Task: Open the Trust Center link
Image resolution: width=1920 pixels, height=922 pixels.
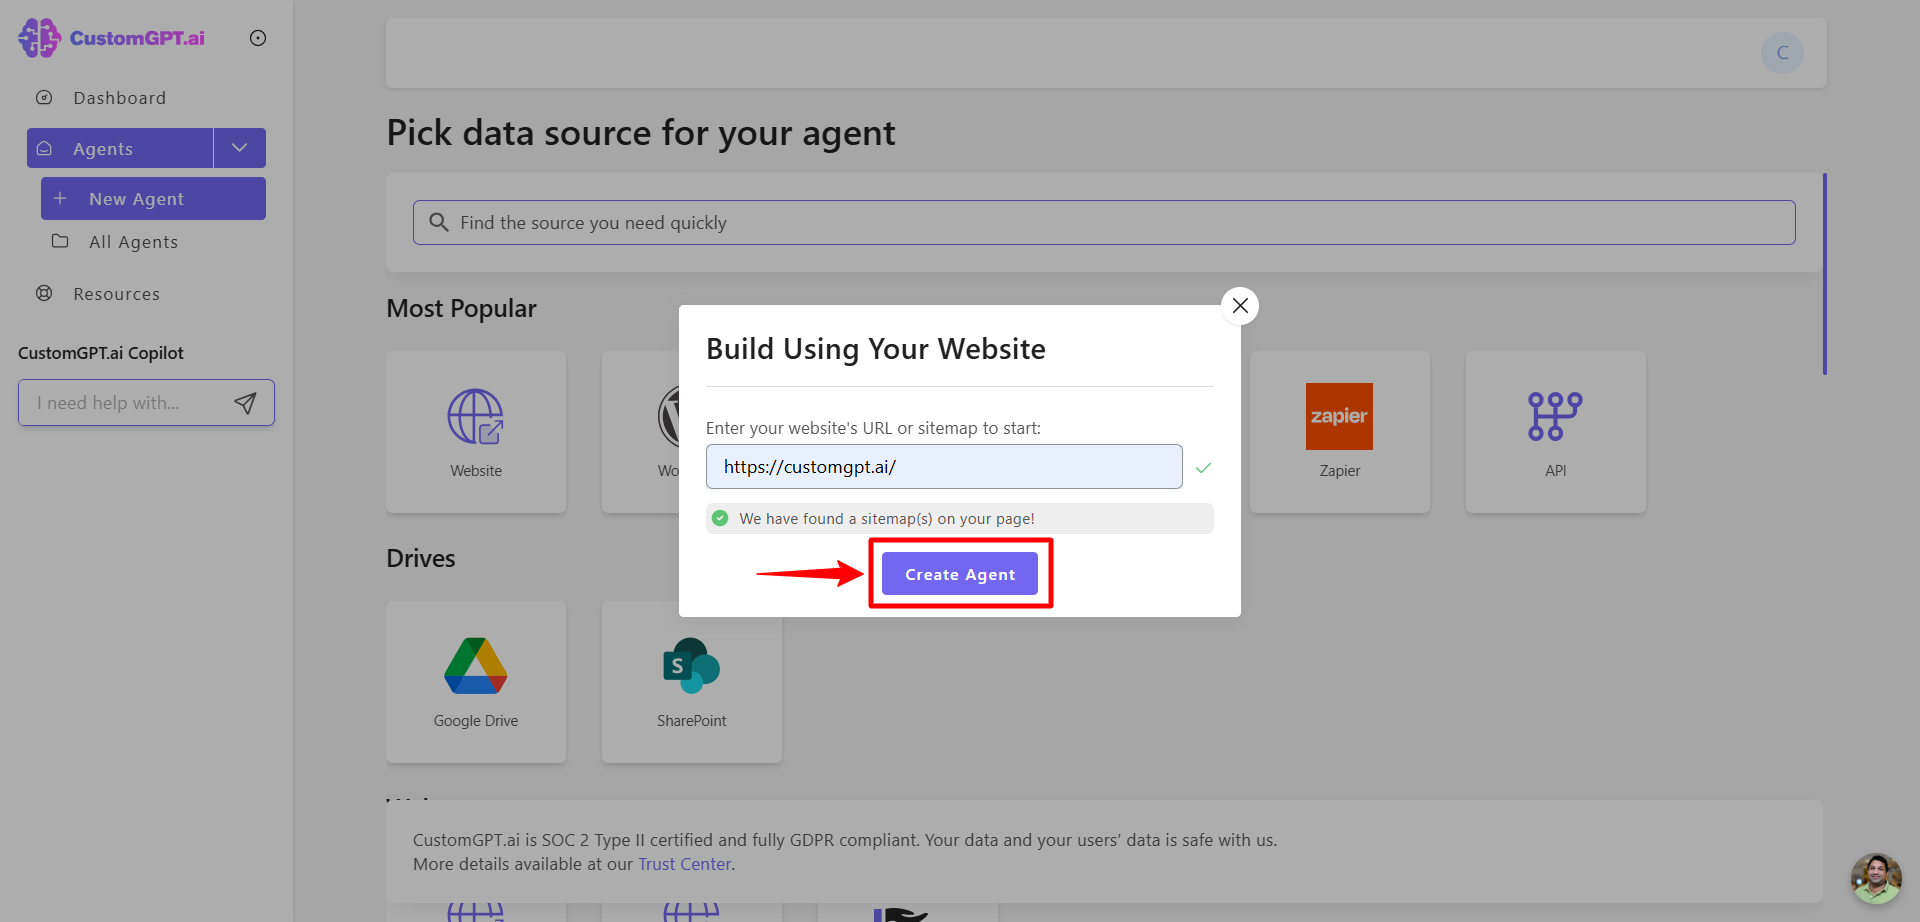Action: [685, 864]
